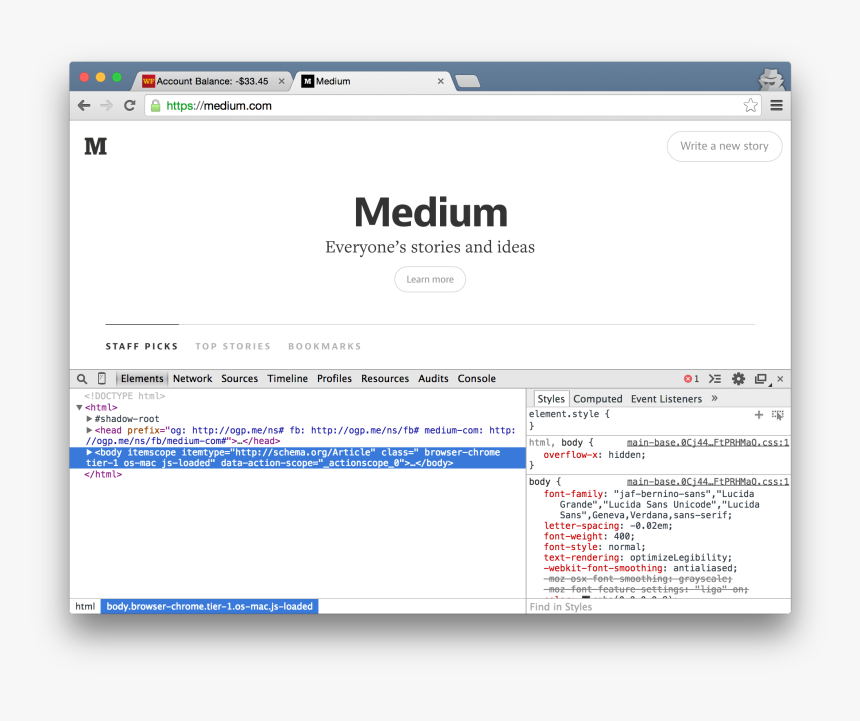
Task: Add new style rule with plus icon
Action: point(759,415)
